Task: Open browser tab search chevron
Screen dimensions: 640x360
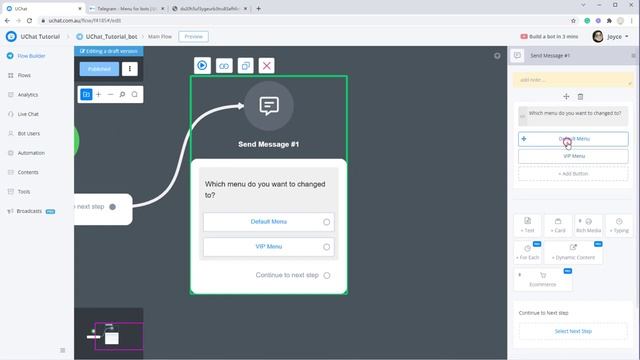Action: point(583,5)
